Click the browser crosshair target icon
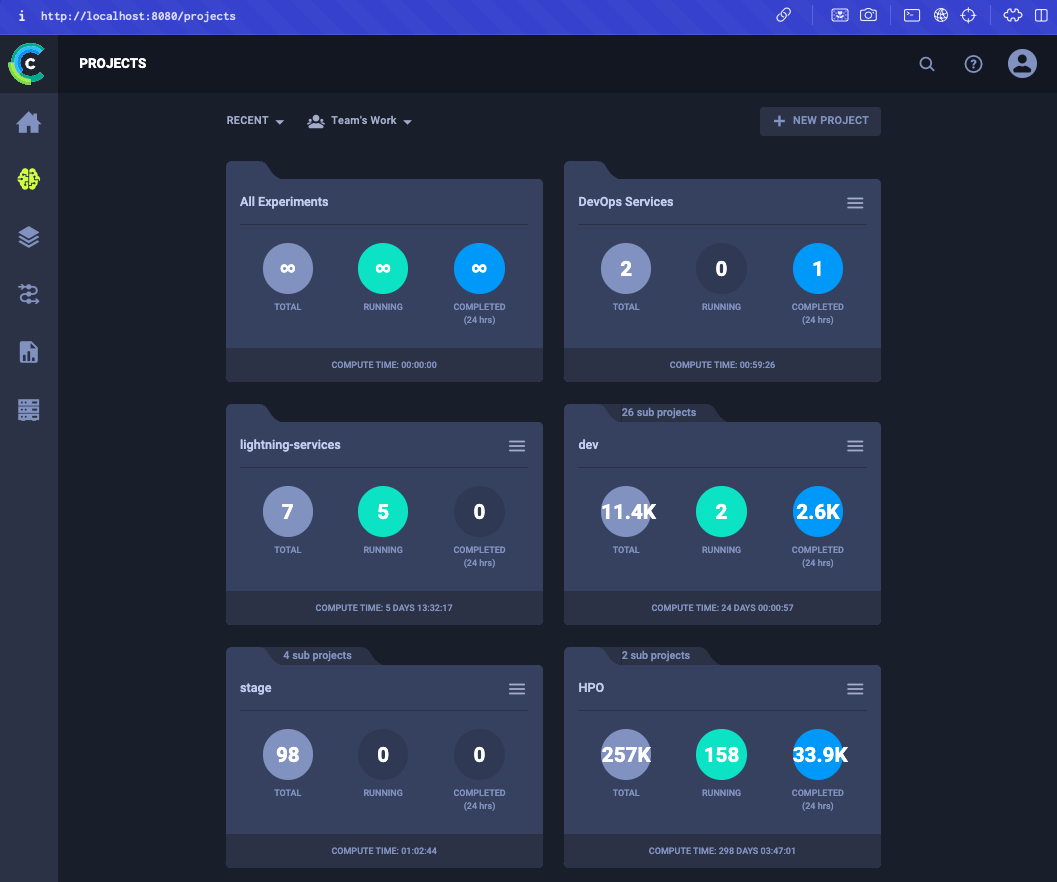 point(969,15)
